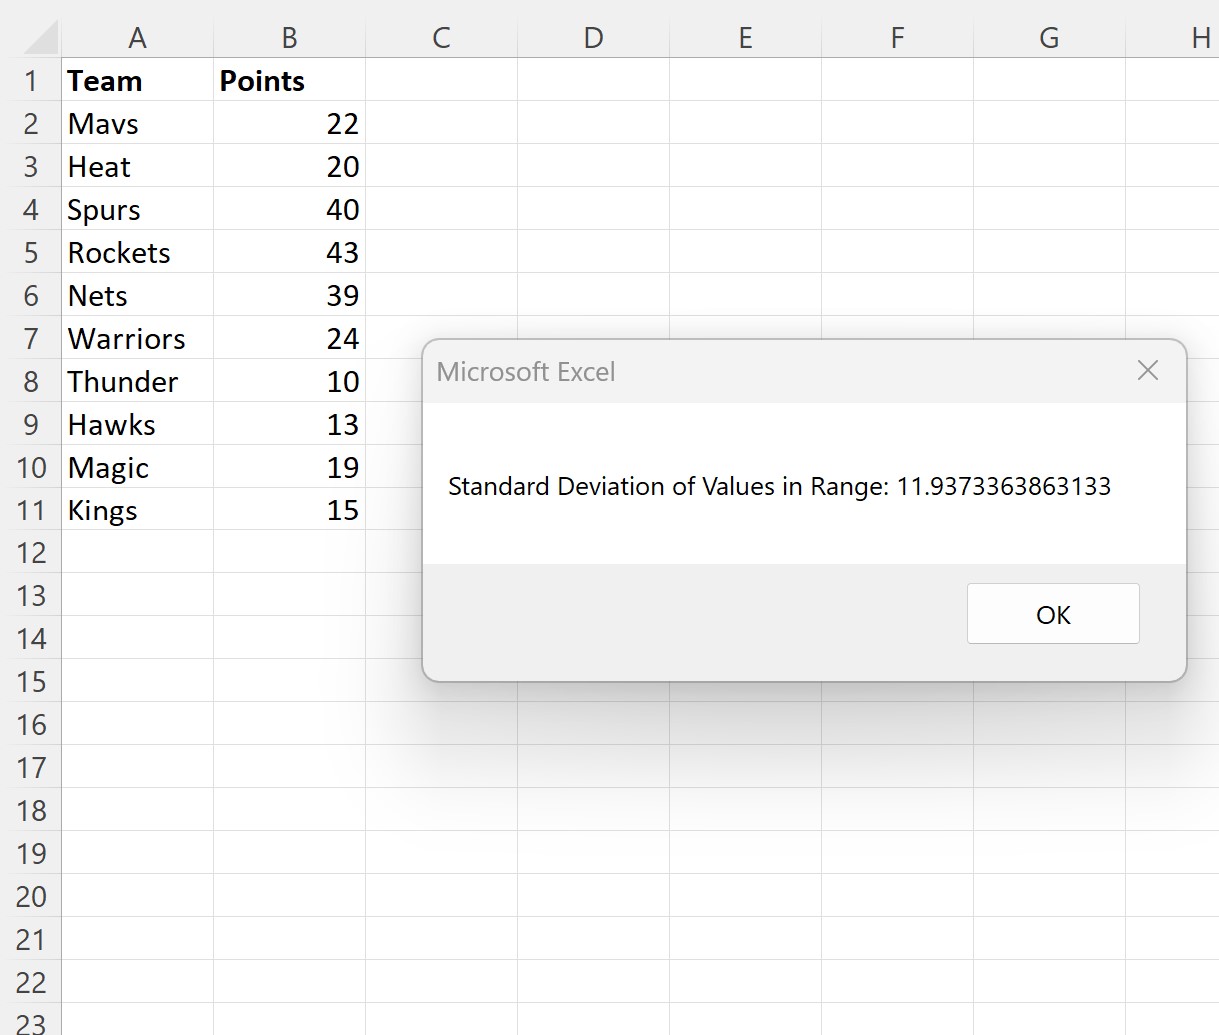
Task: Click the Kings points value 15
Action: tap(290, 510)
